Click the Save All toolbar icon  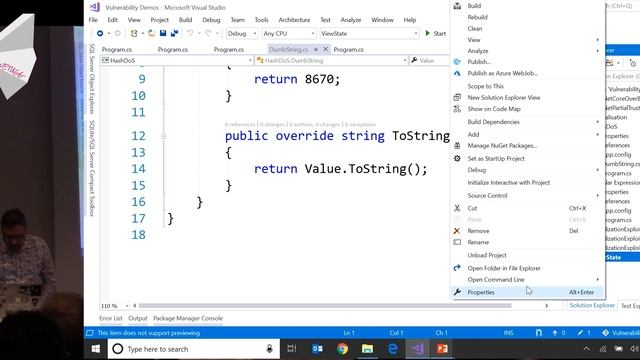point(174,33)
